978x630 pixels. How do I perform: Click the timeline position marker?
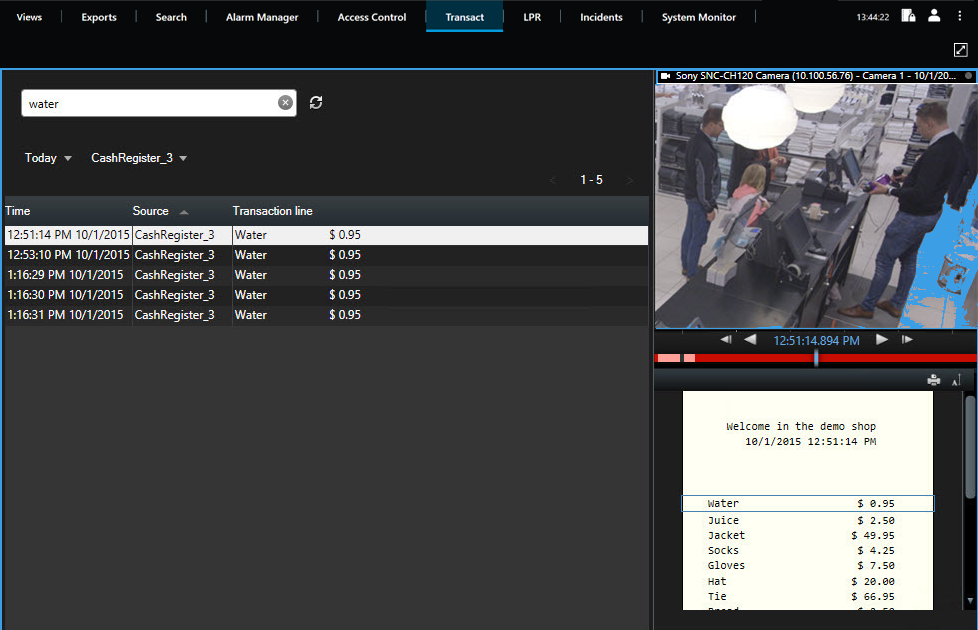coord(816,357)
